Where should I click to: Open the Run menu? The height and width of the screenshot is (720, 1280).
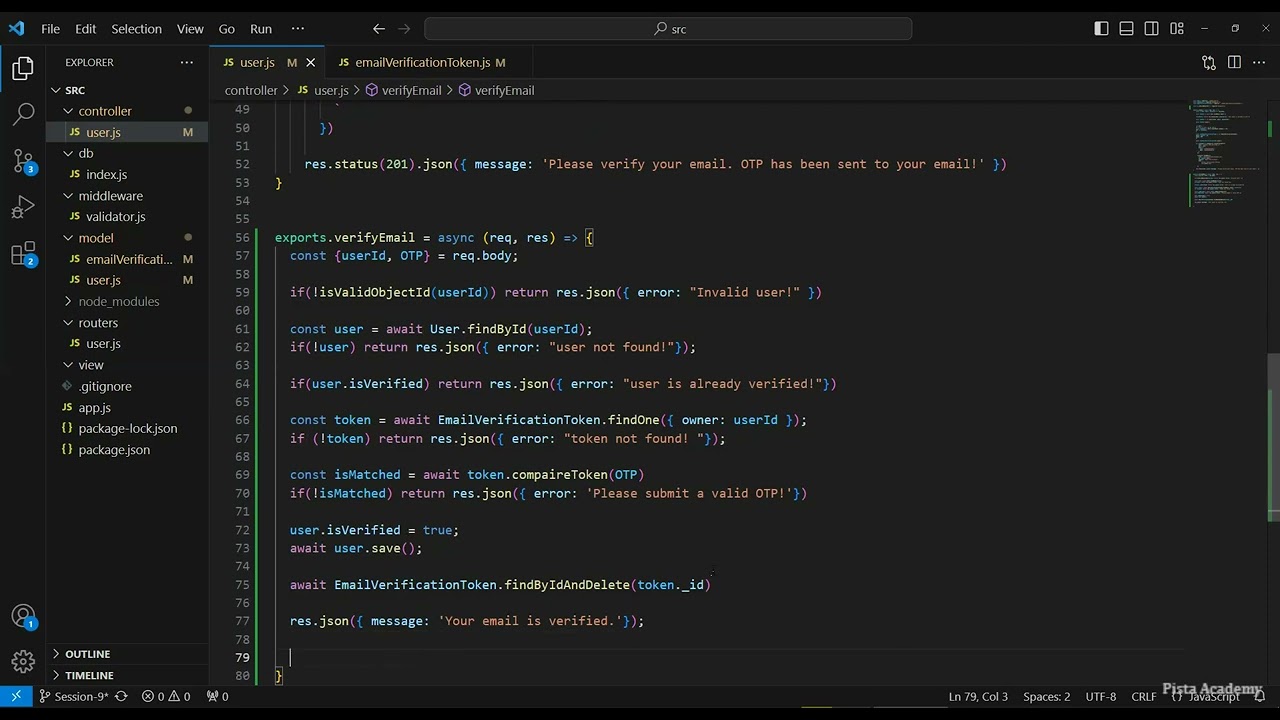coord(261,29)
